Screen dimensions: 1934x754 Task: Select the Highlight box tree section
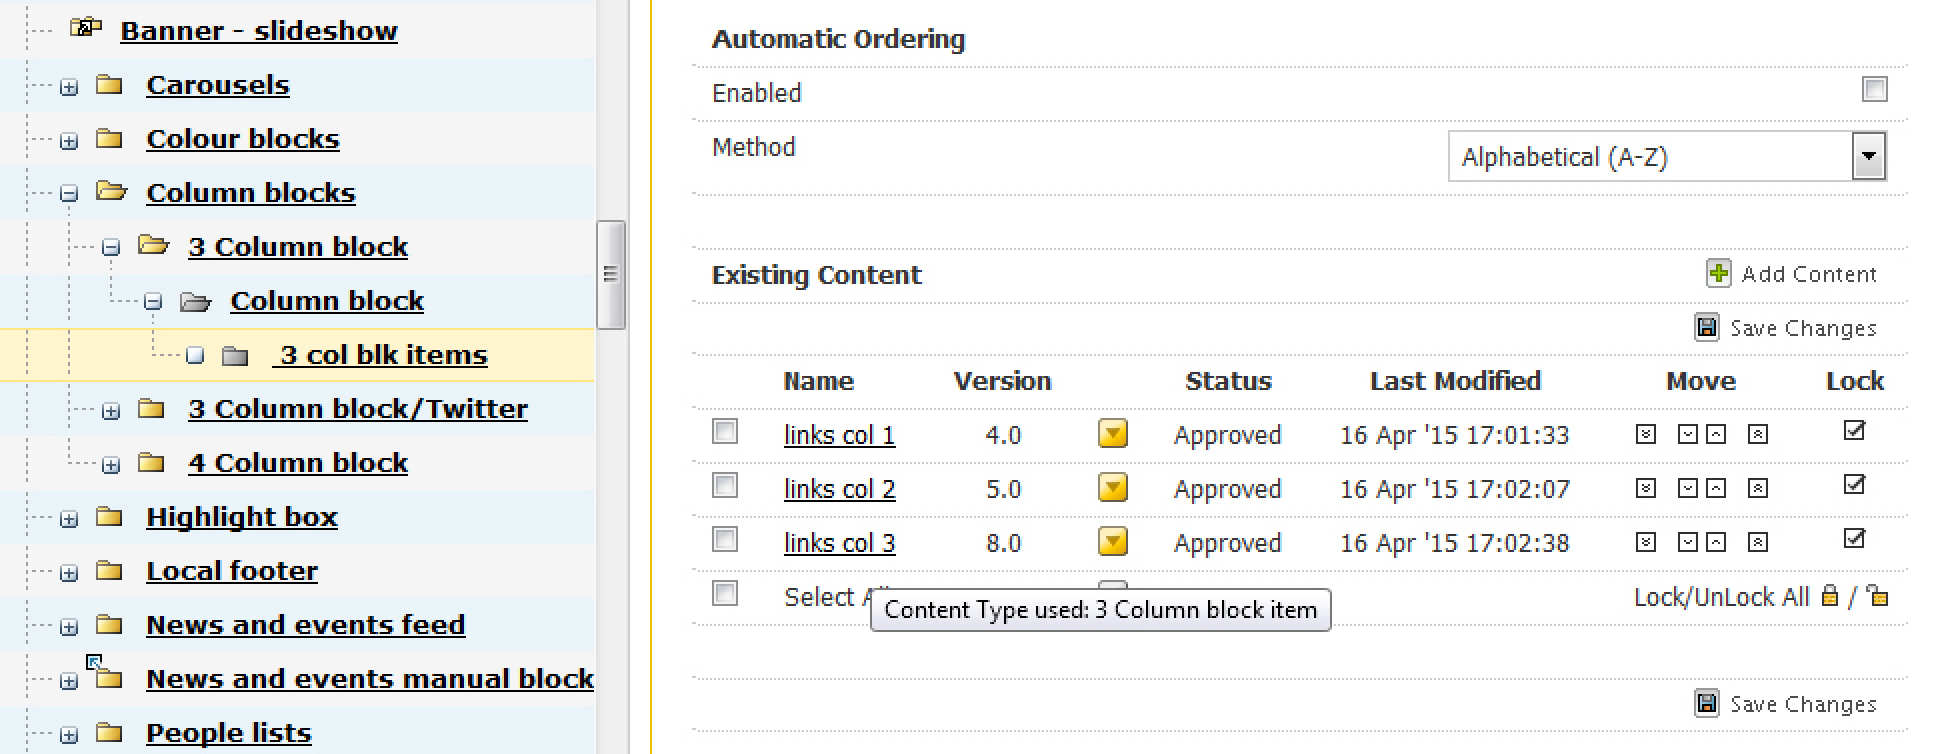241,517
